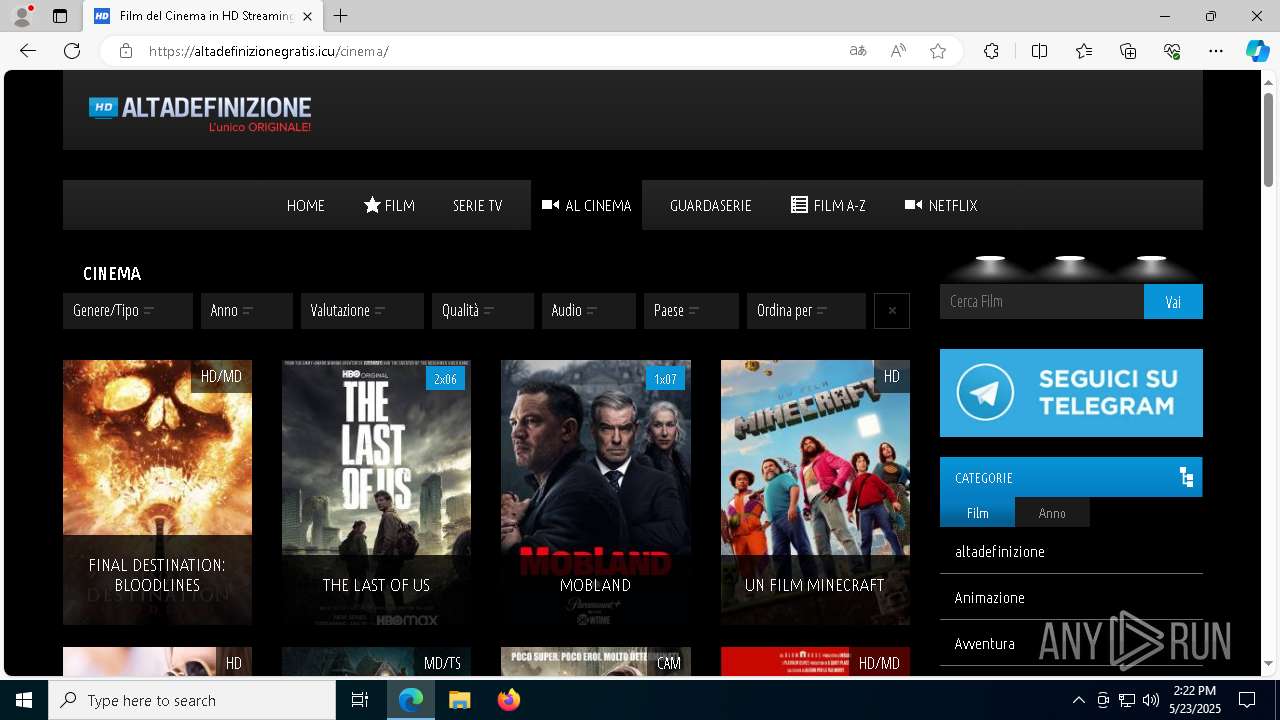This screenshot has width=1280, height=720.
Task: Open the Favorites list
Action: (x=1084, y=51)
